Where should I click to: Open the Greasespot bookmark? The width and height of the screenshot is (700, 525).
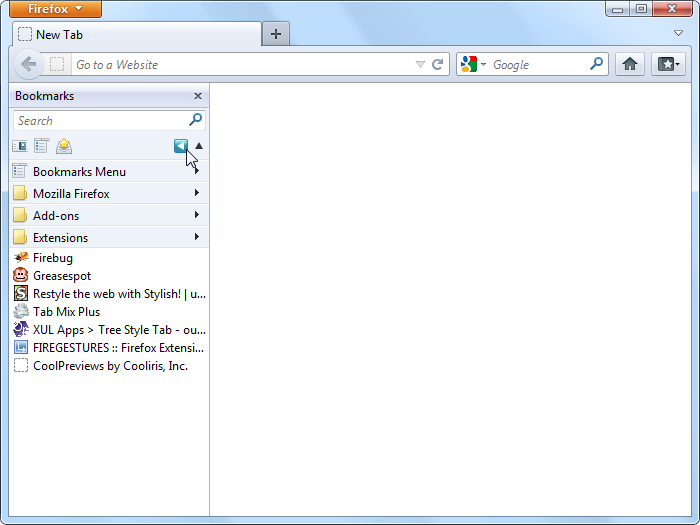tap(61, 276)
